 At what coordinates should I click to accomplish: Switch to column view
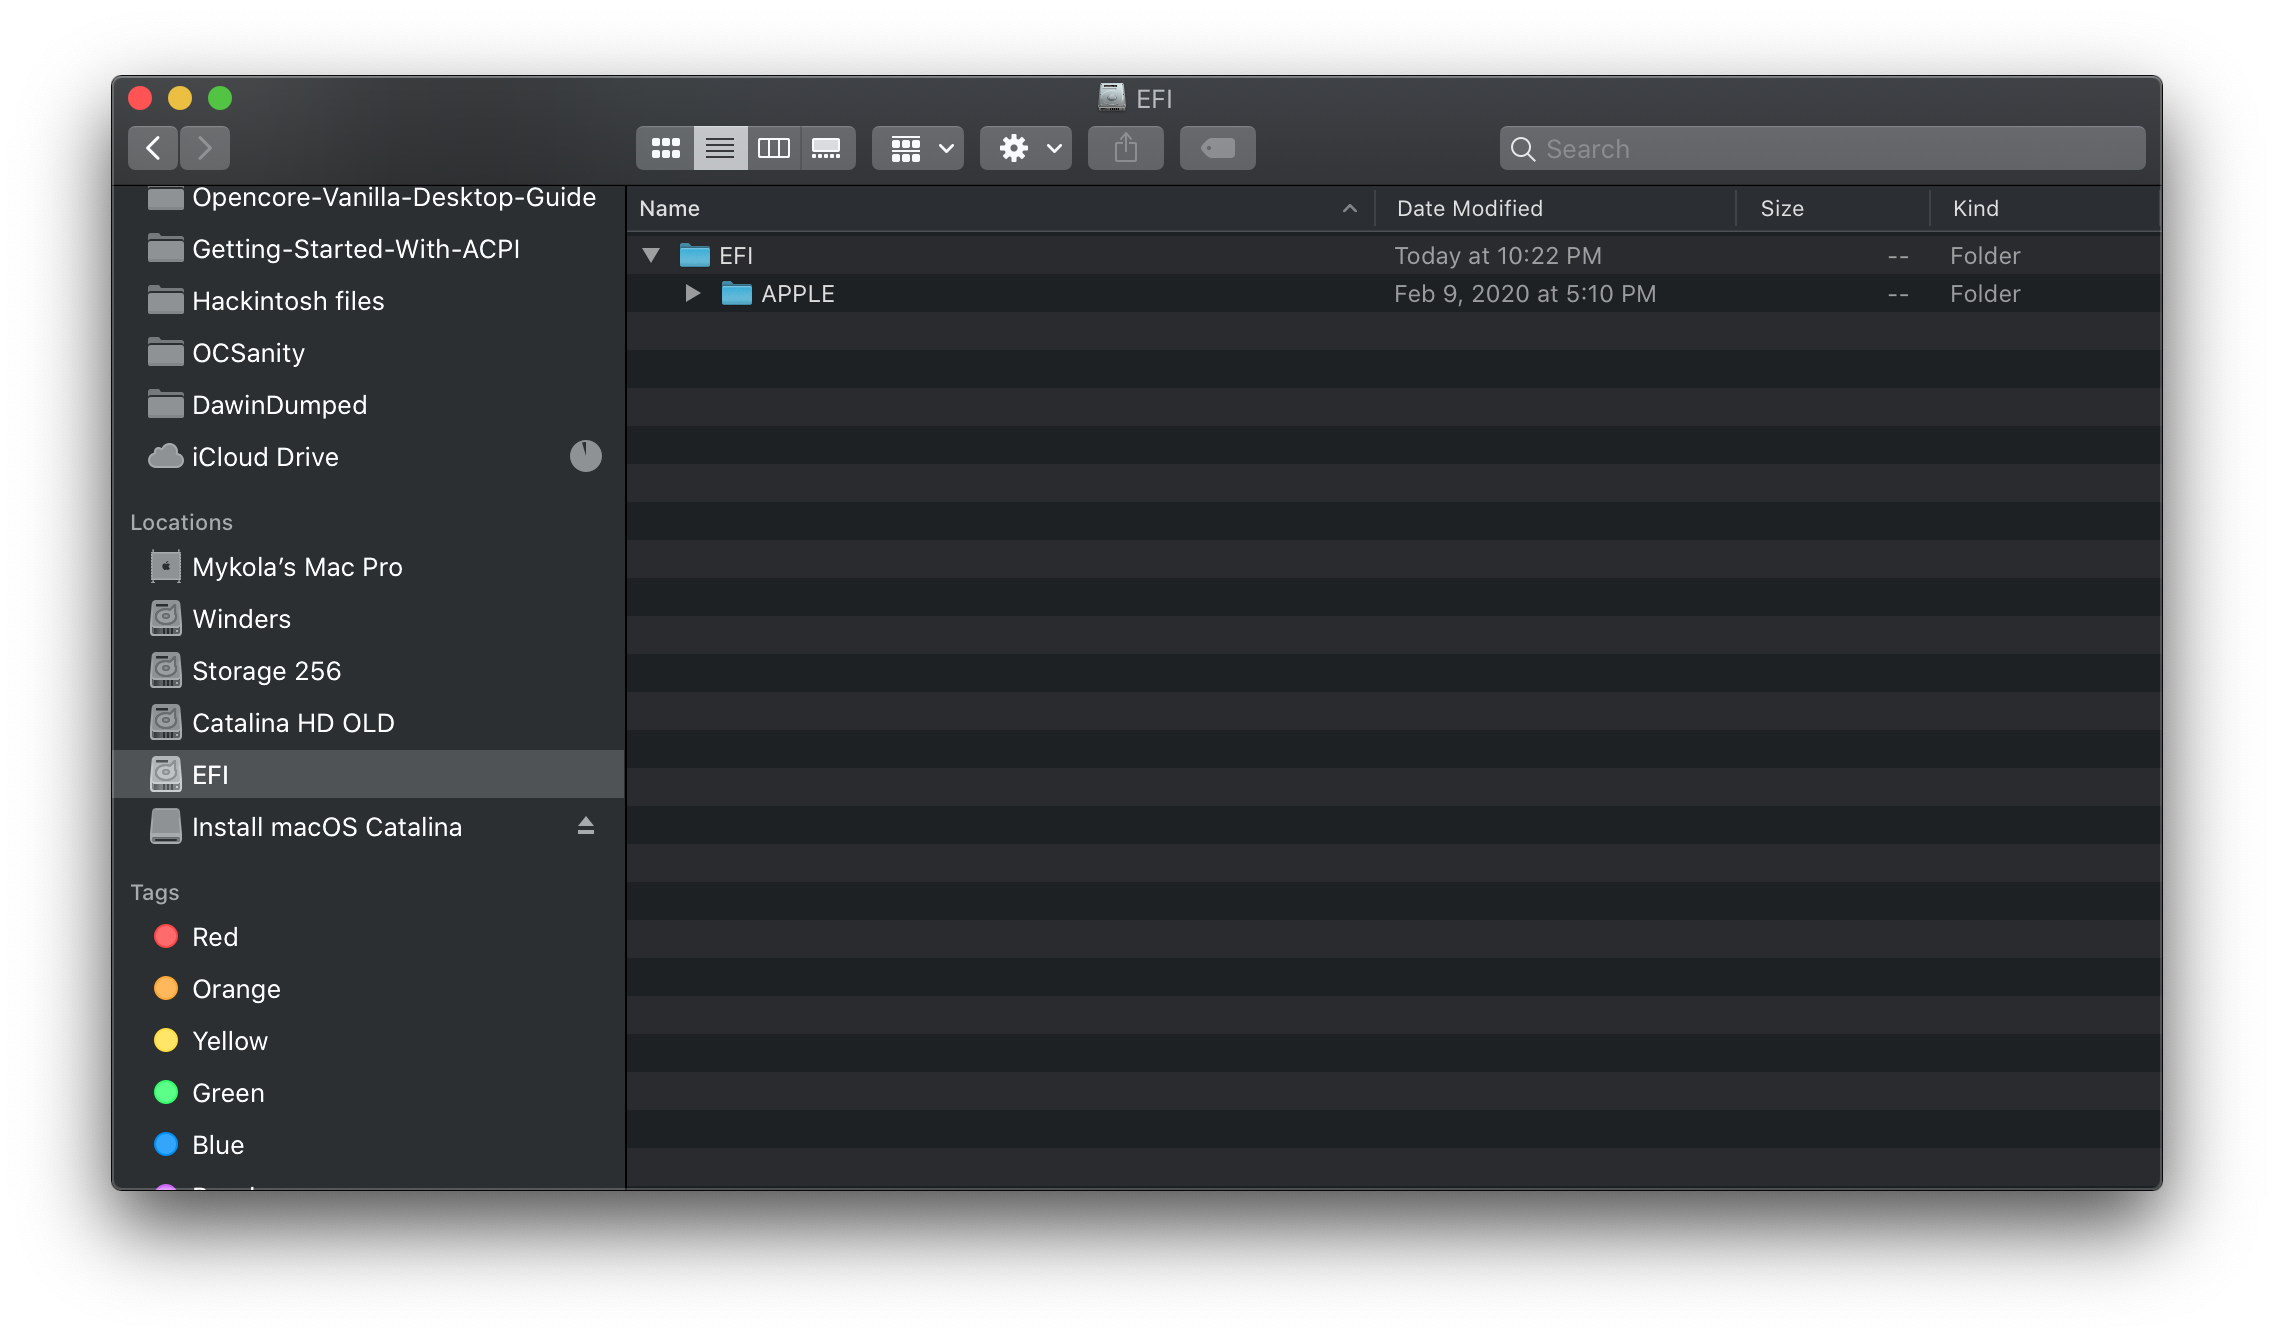click(x=773, y=148)
